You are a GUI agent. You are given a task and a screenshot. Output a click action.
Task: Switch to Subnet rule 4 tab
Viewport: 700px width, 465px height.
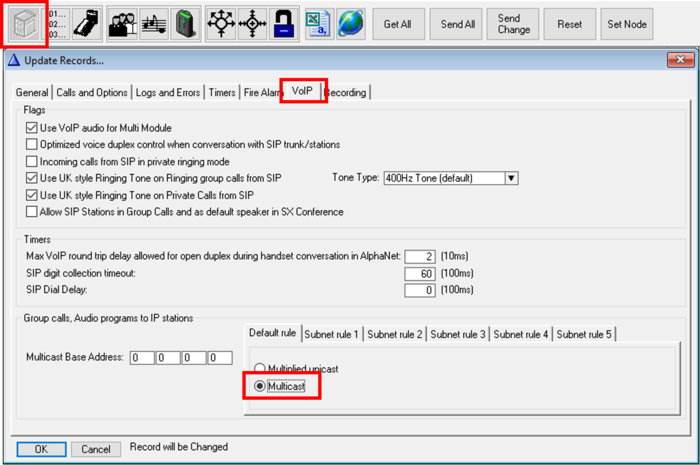pyautogui.click(x=521, y=334)
